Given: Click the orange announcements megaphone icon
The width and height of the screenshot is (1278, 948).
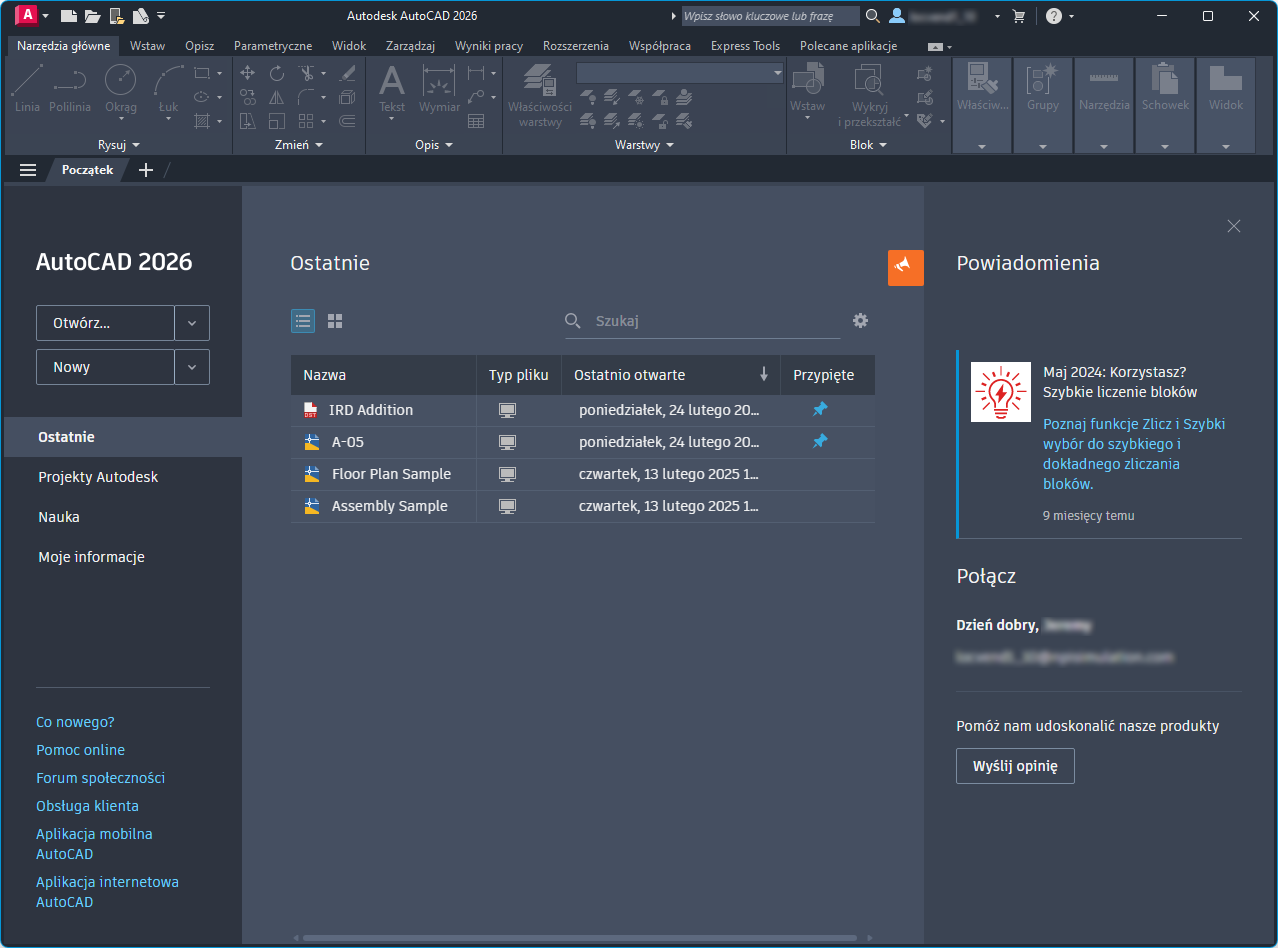Looking at the screenshot, I should (x=906, y=267).
